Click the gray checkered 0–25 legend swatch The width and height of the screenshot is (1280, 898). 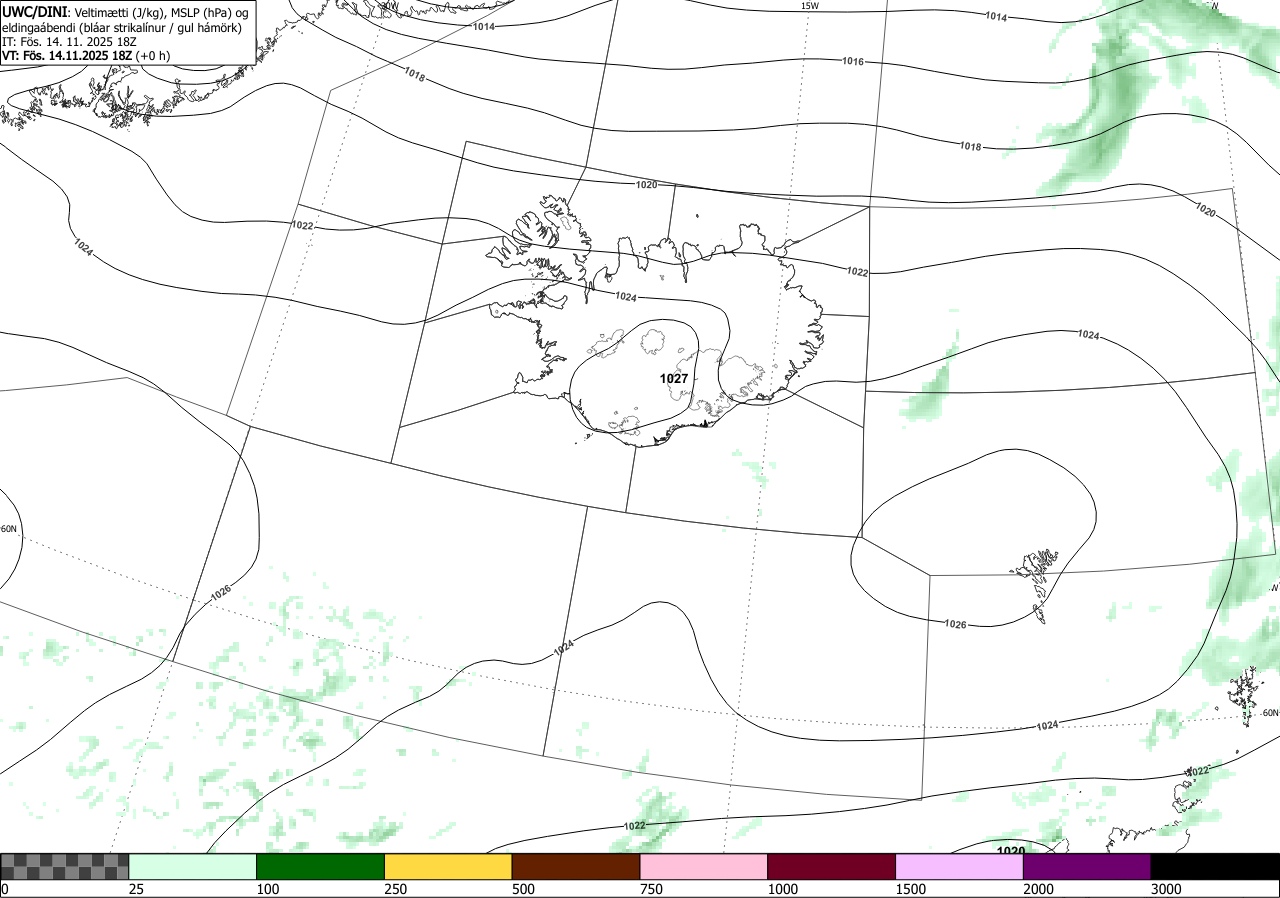point(65,866)
